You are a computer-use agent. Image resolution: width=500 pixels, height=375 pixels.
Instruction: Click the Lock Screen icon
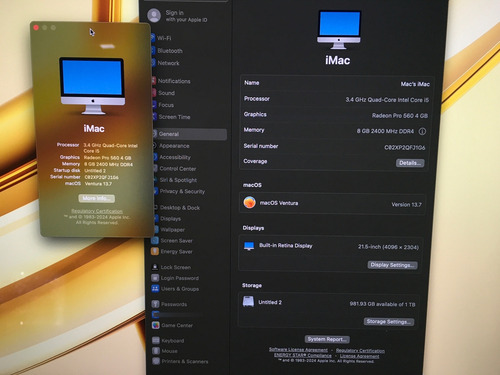click(x=155, y=267)
